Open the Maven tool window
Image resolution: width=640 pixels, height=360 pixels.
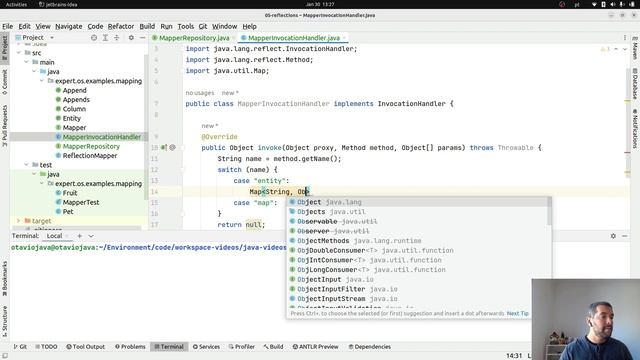[635, 48]
